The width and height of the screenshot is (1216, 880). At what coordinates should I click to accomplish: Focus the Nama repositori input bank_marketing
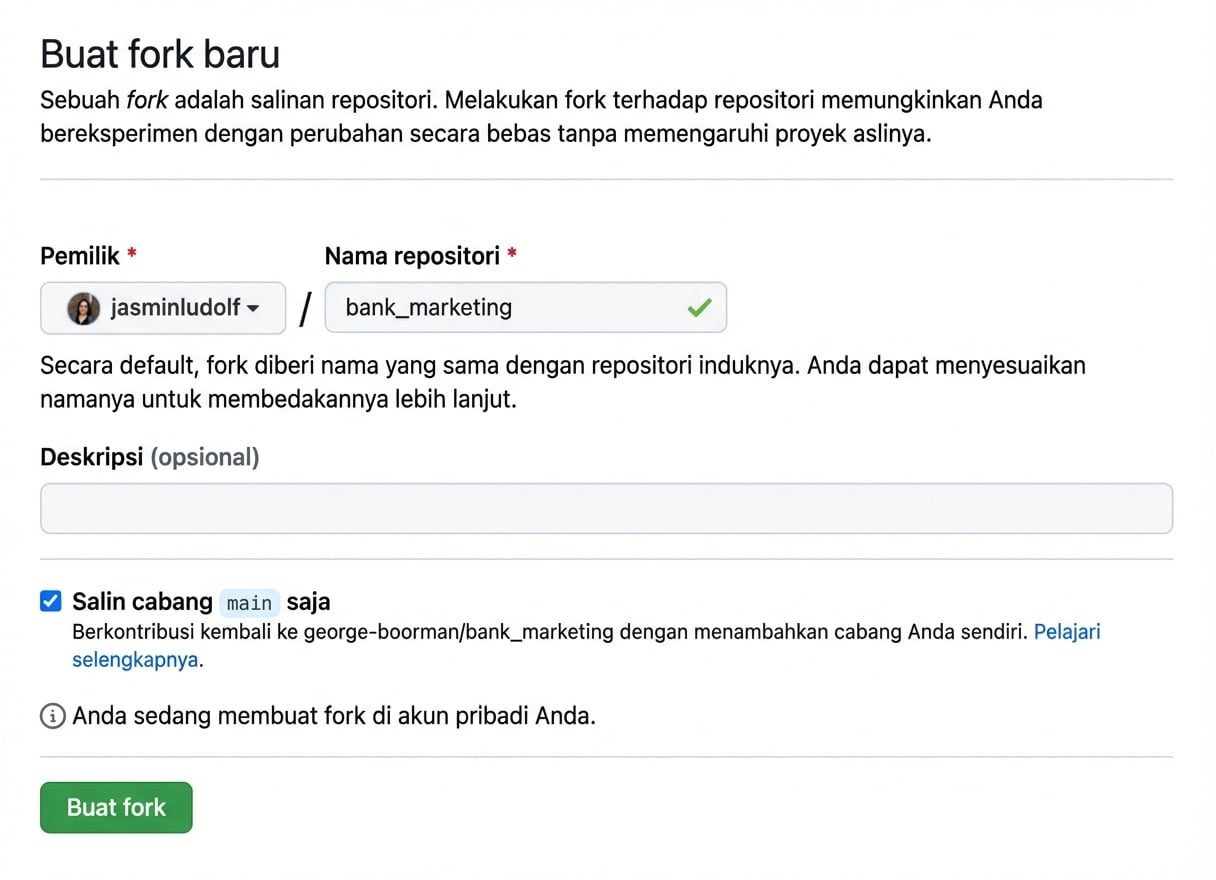click(x=525, y=308)
